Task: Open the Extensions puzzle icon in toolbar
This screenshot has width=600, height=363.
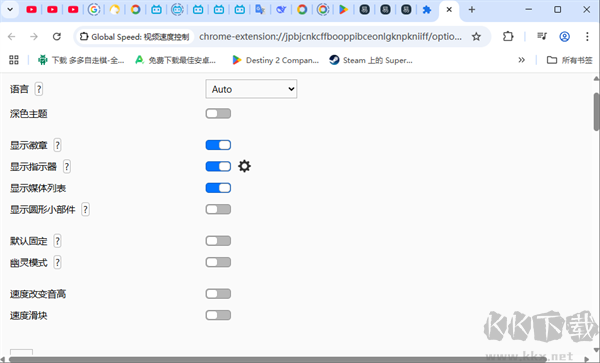Action: tap(508, 36)
